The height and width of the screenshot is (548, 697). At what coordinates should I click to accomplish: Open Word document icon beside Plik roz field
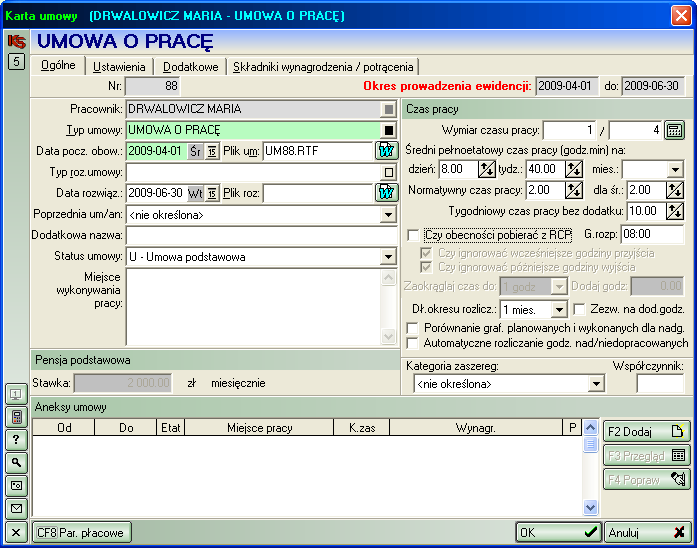[x=386, y=193]
